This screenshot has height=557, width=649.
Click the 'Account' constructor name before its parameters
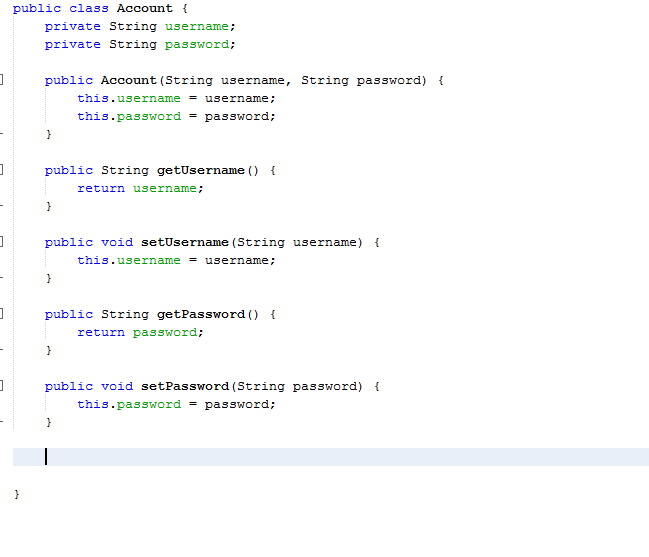(x=129, y=80)
